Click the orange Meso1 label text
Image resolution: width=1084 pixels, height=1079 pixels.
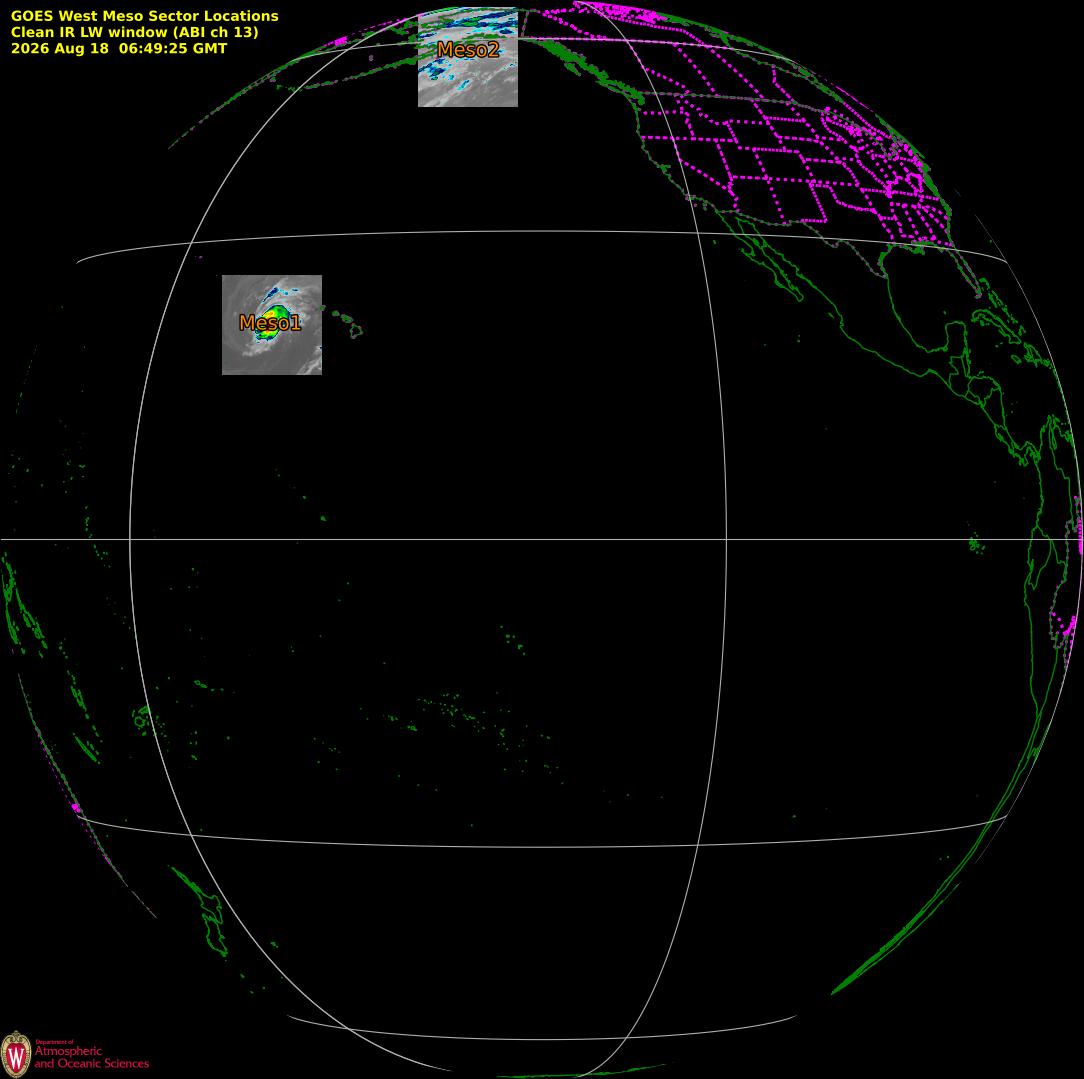[x=270, y=322]
